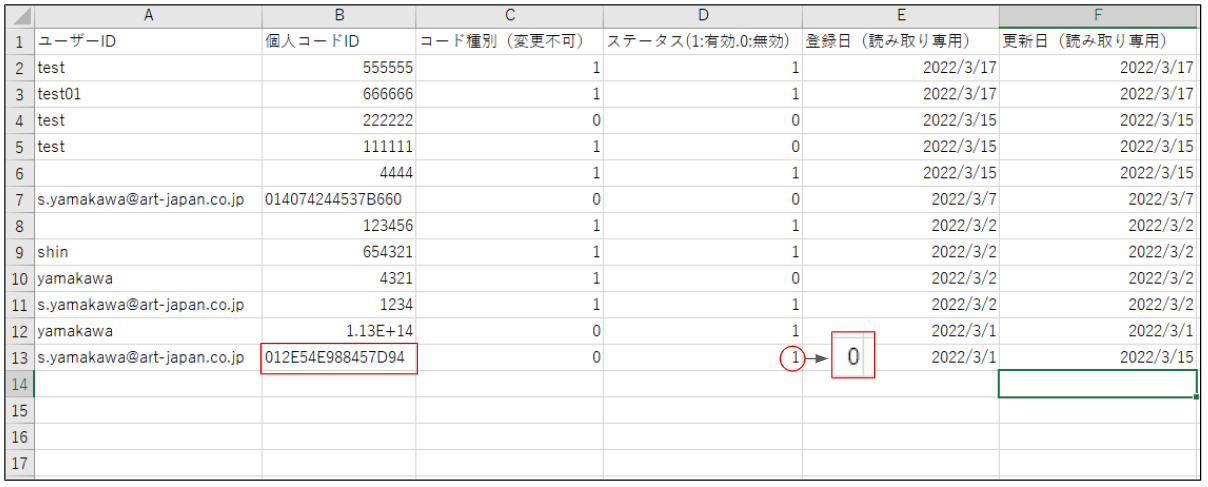Select the cell with code 555555

[x=339, y=68]
